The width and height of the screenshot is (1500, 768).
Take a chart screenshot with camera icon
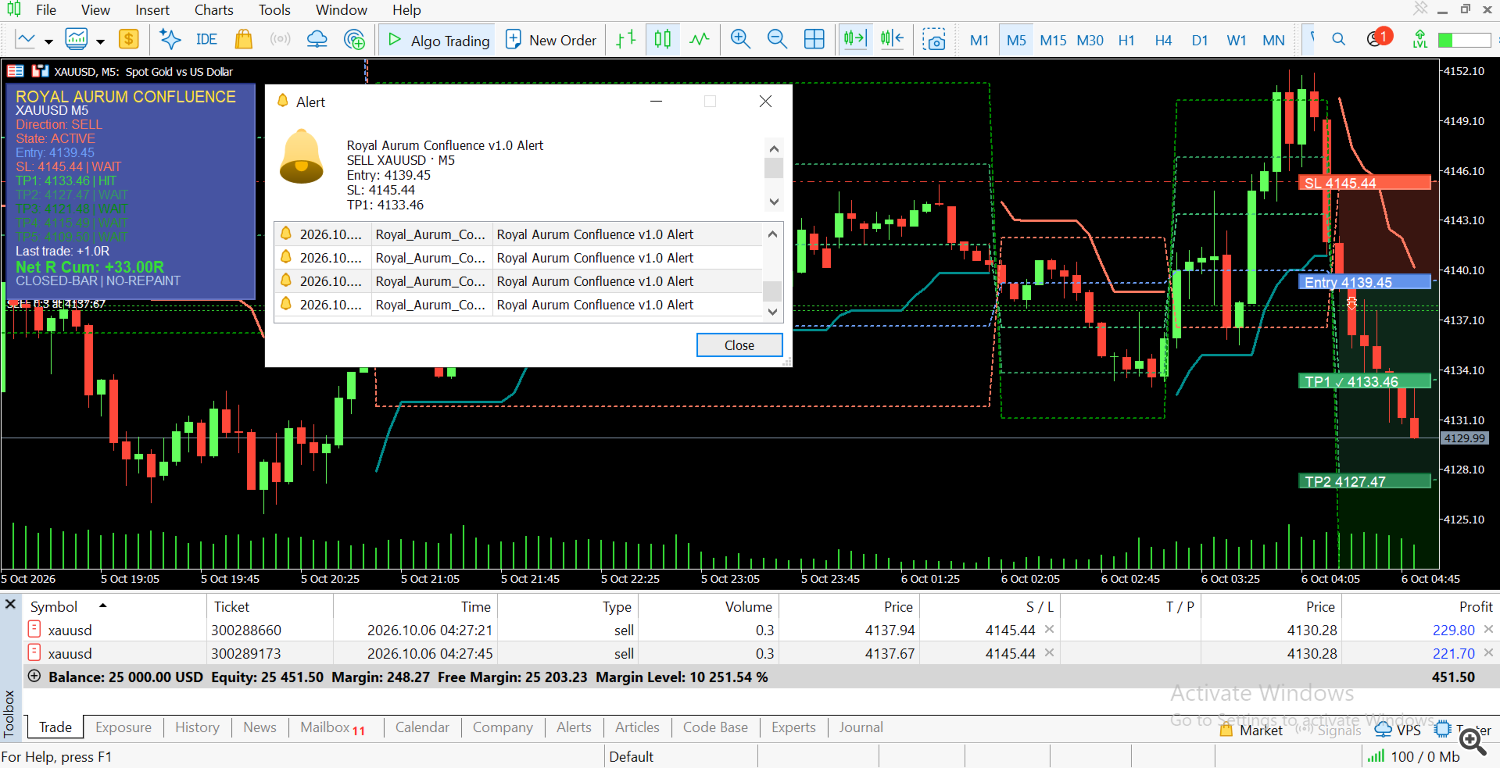(x=934, y=40)
